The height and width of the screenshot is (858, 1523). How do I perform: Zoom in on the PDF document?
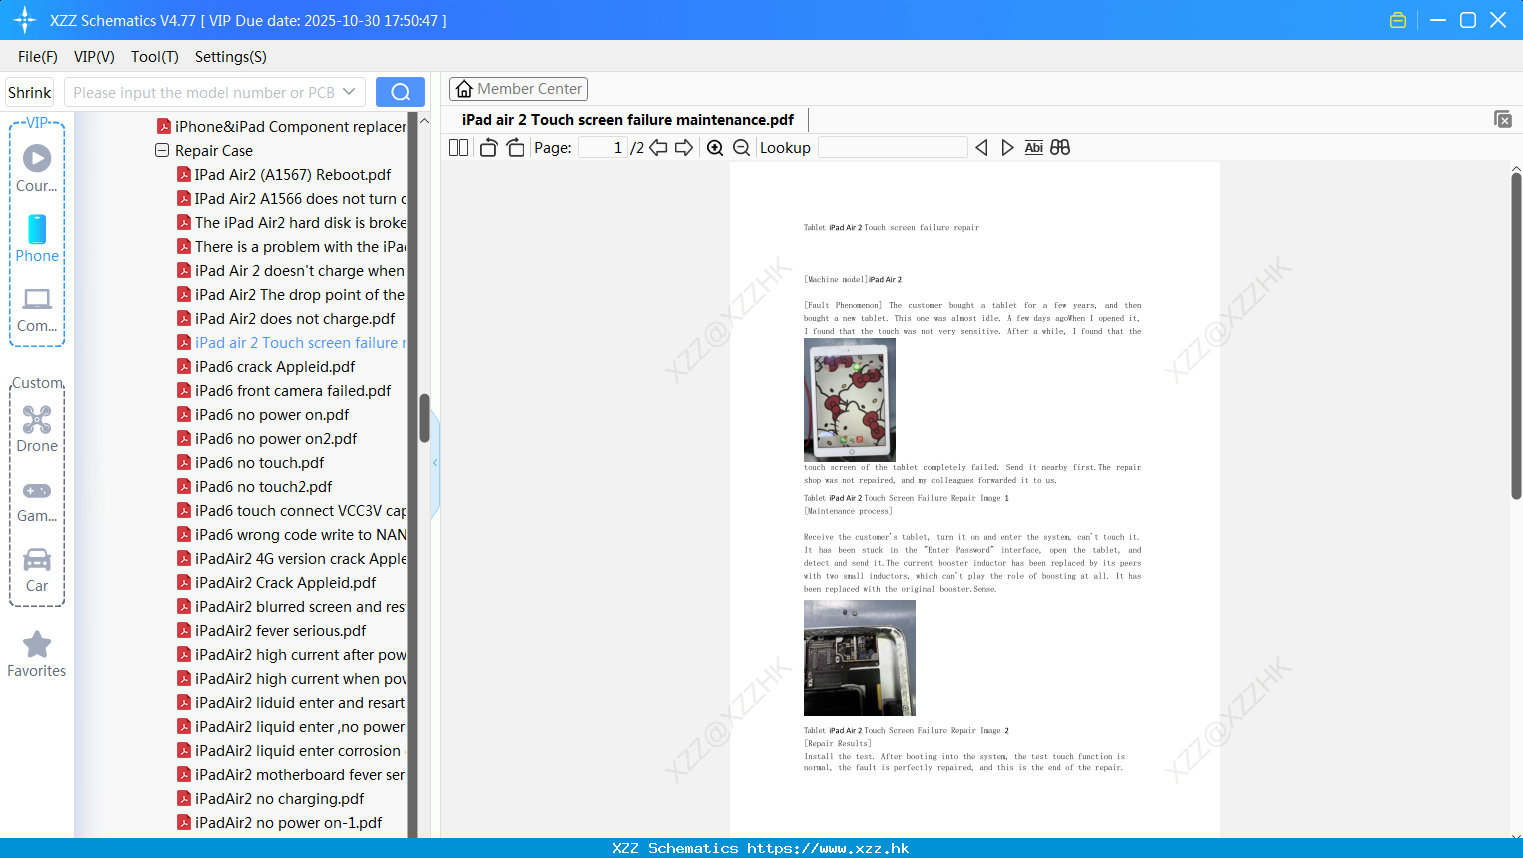click(715, 148)
